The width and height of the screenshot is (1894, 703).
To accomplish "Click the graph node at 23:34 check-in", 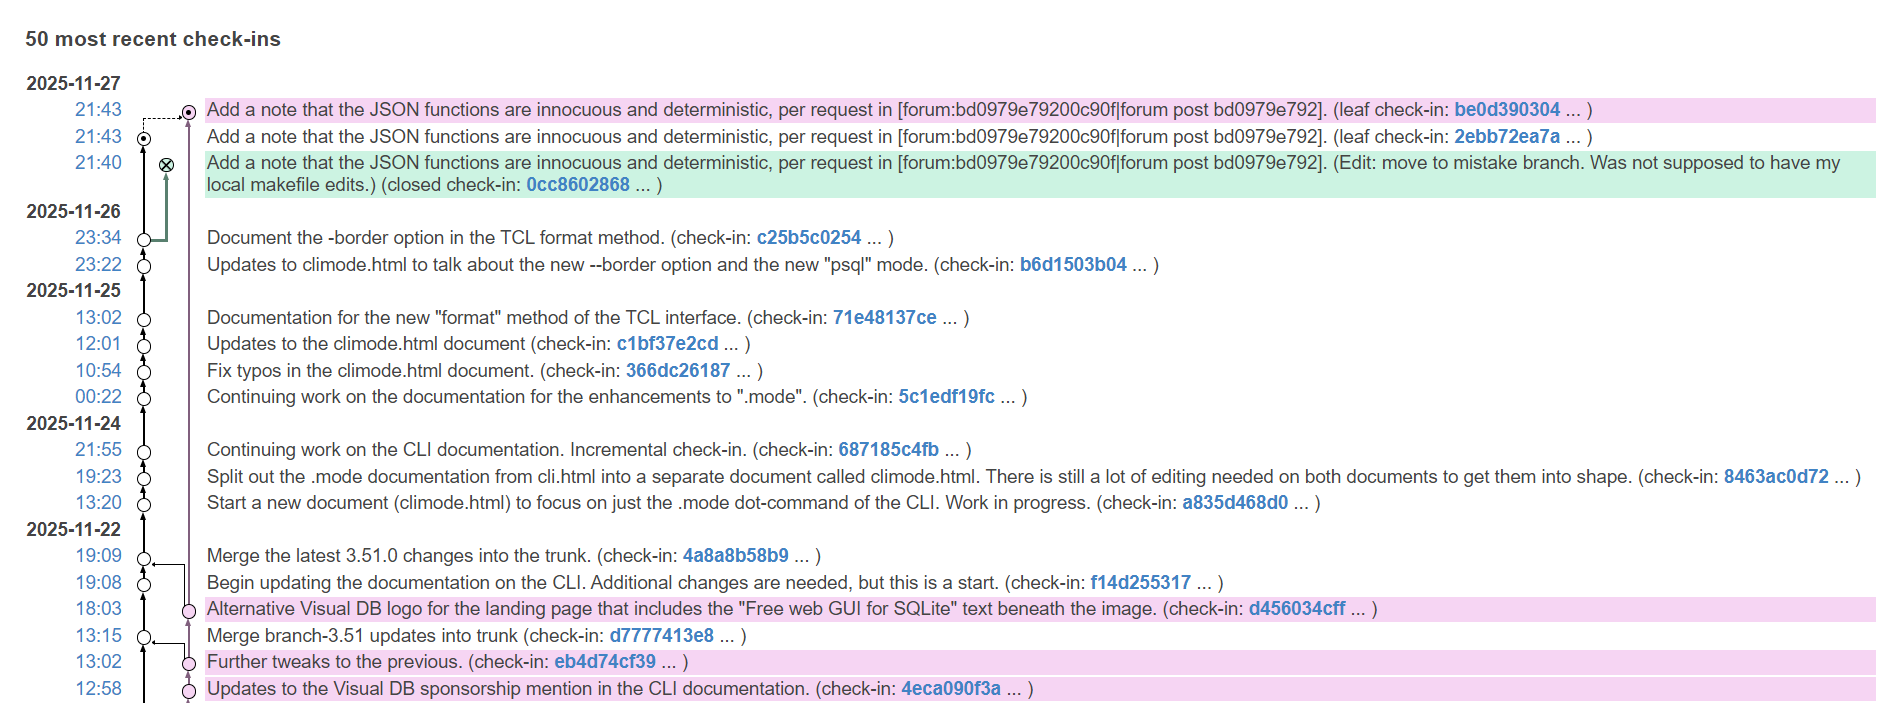I will click(144, 240).
